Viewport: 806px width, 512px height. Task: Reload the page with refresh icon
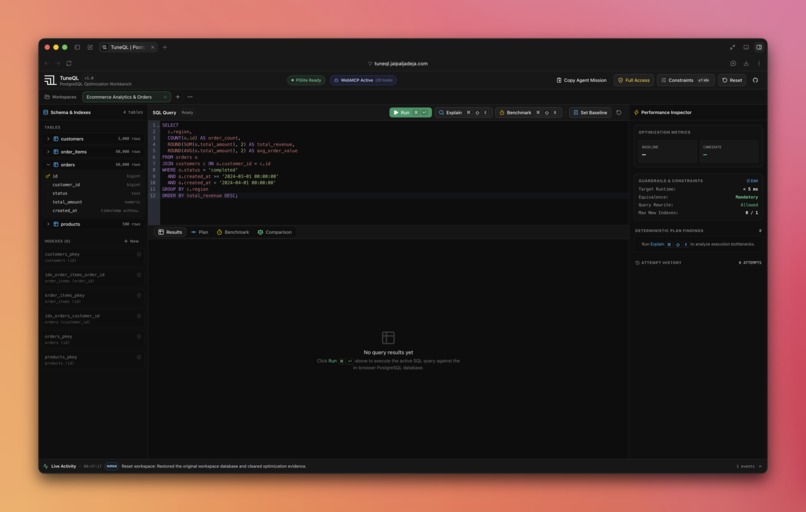tap(69, 63)
